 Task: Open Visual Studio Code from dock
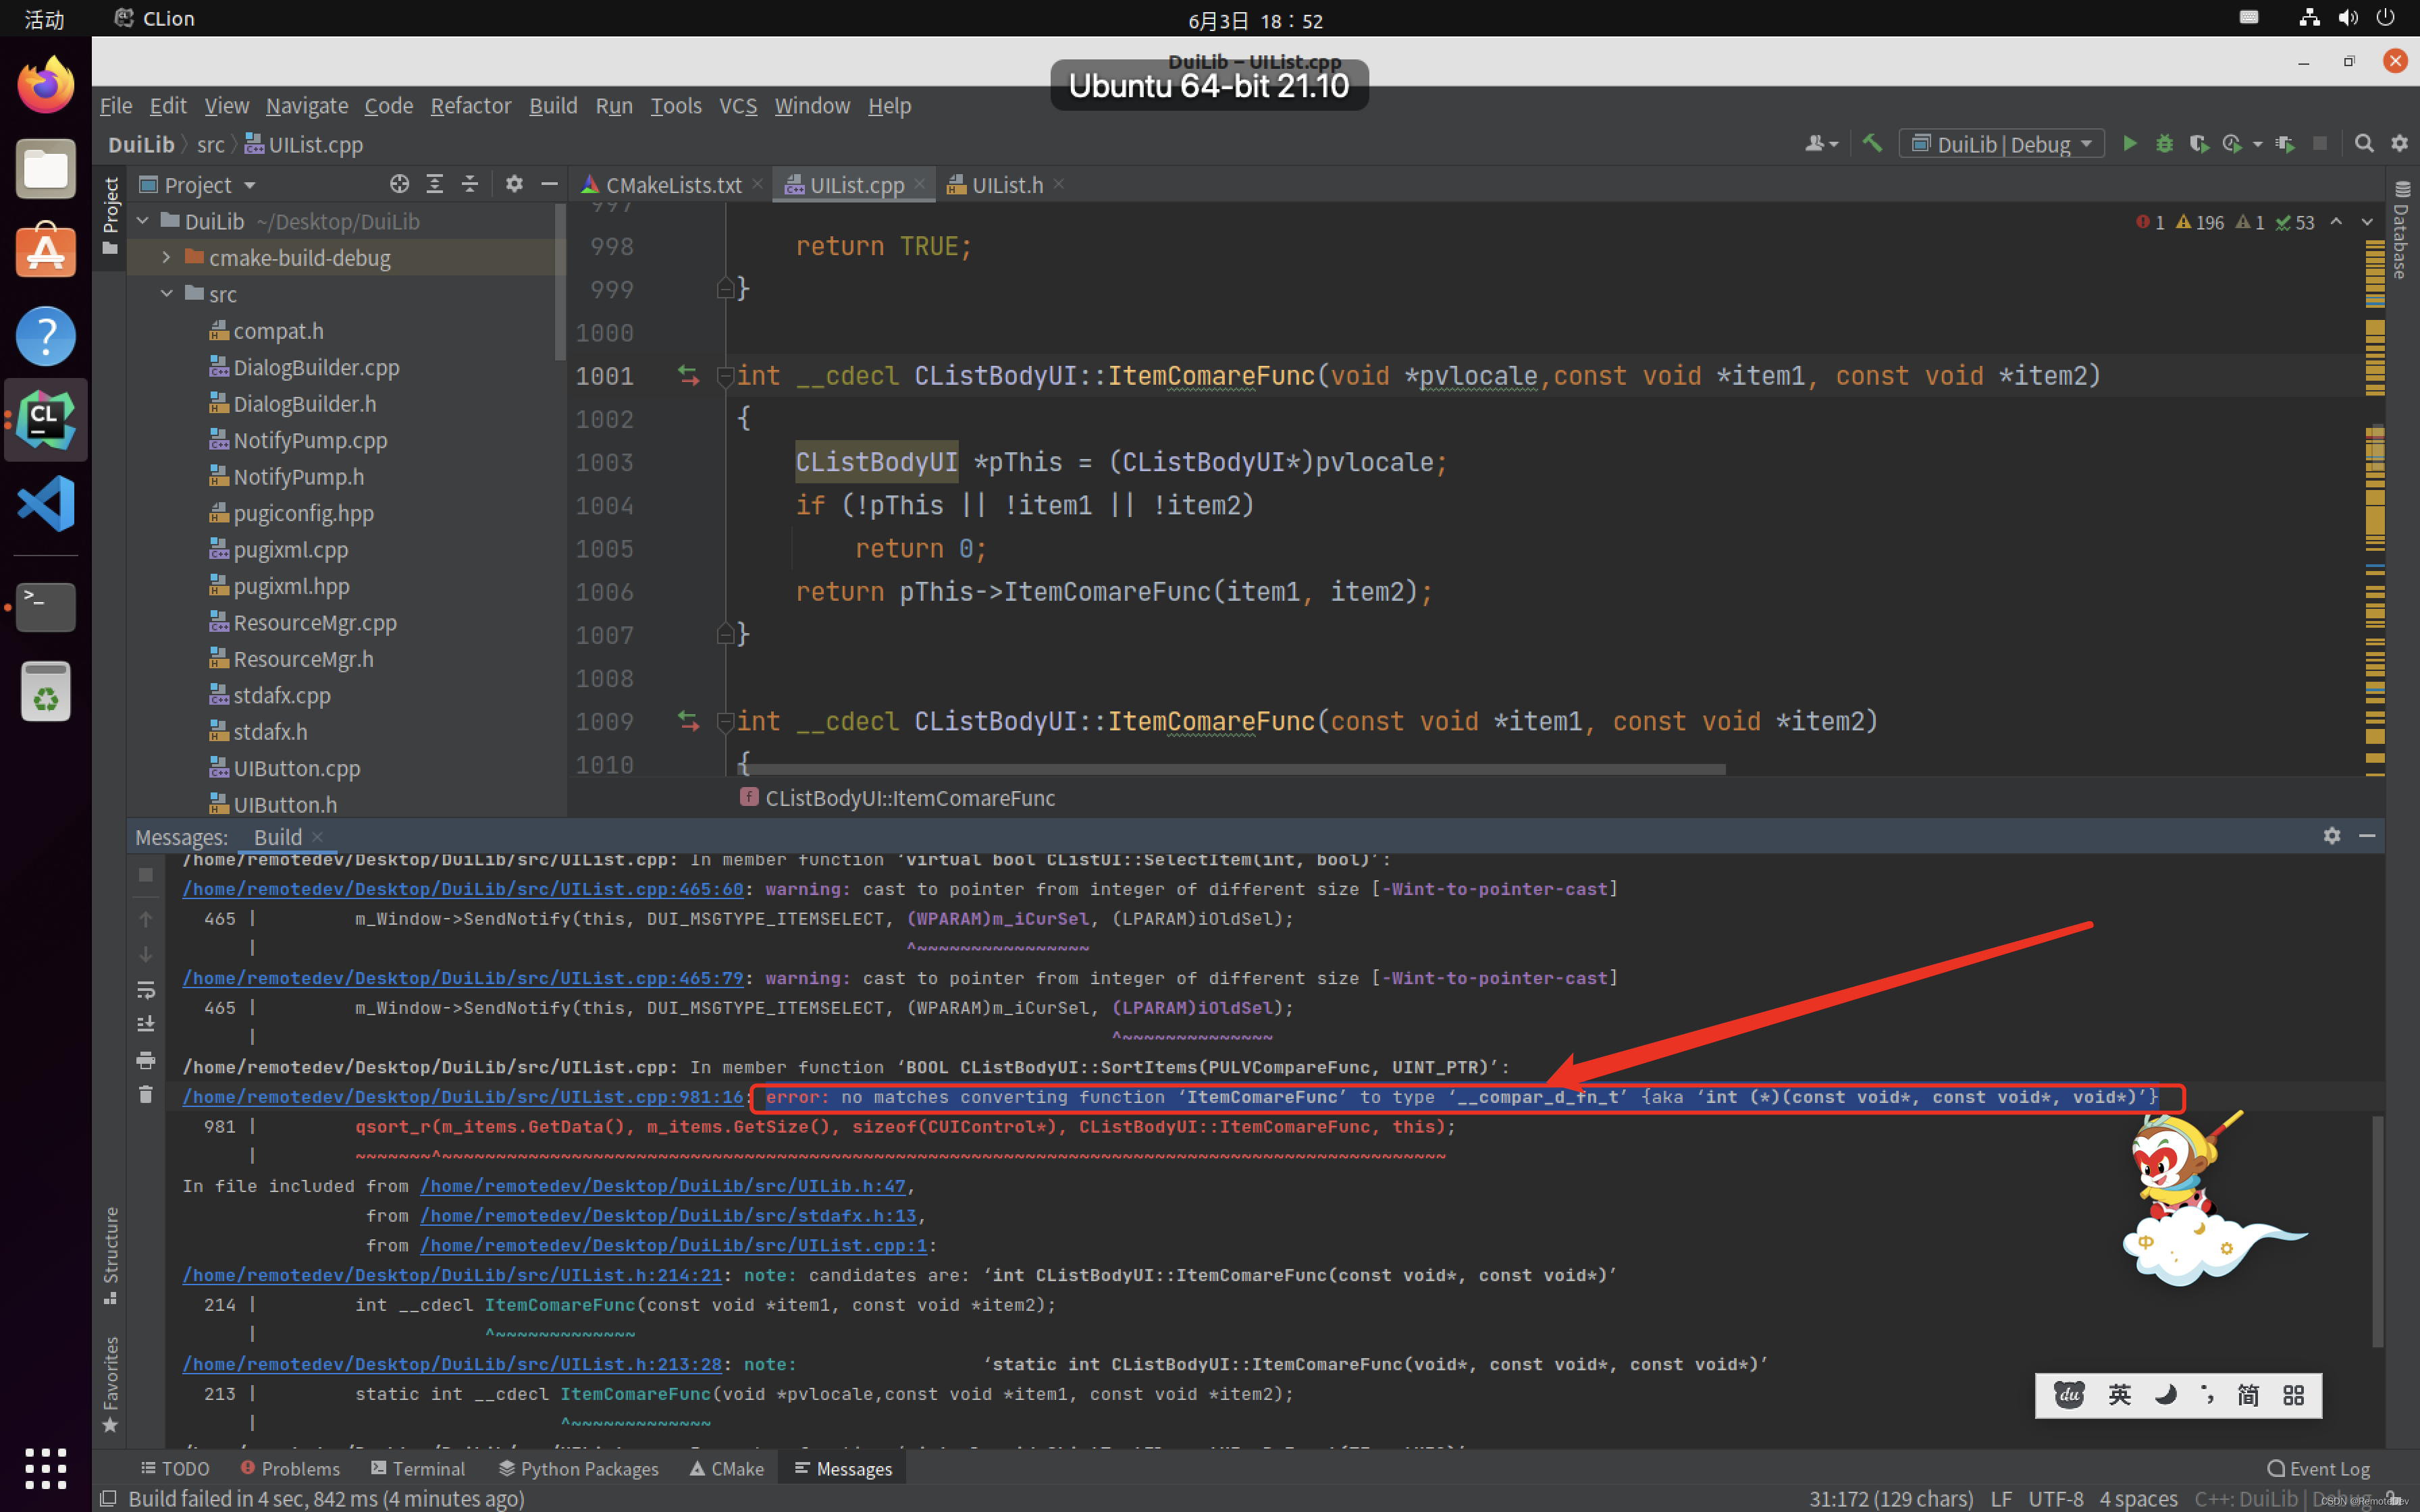pyautogui.click(x=46, y=504)
